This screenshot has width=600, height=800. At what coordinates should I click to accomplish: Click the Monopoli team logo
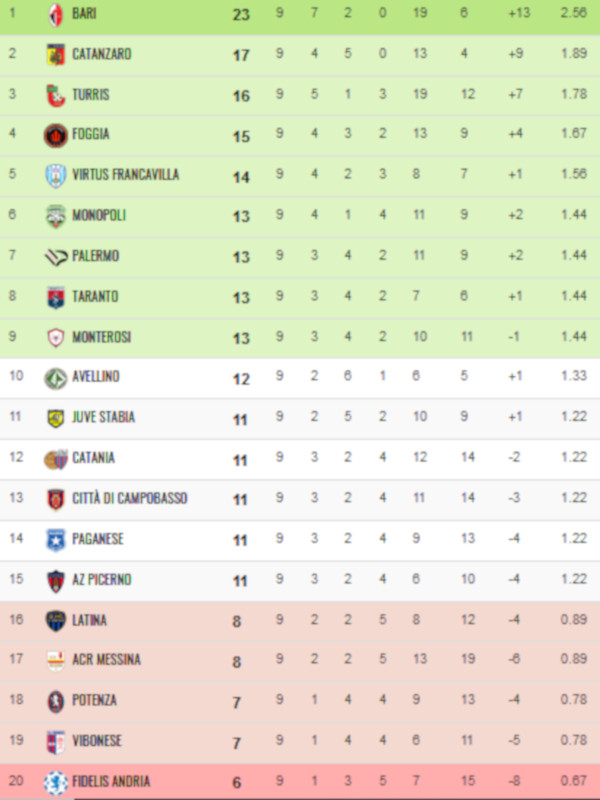coord(55,216)
